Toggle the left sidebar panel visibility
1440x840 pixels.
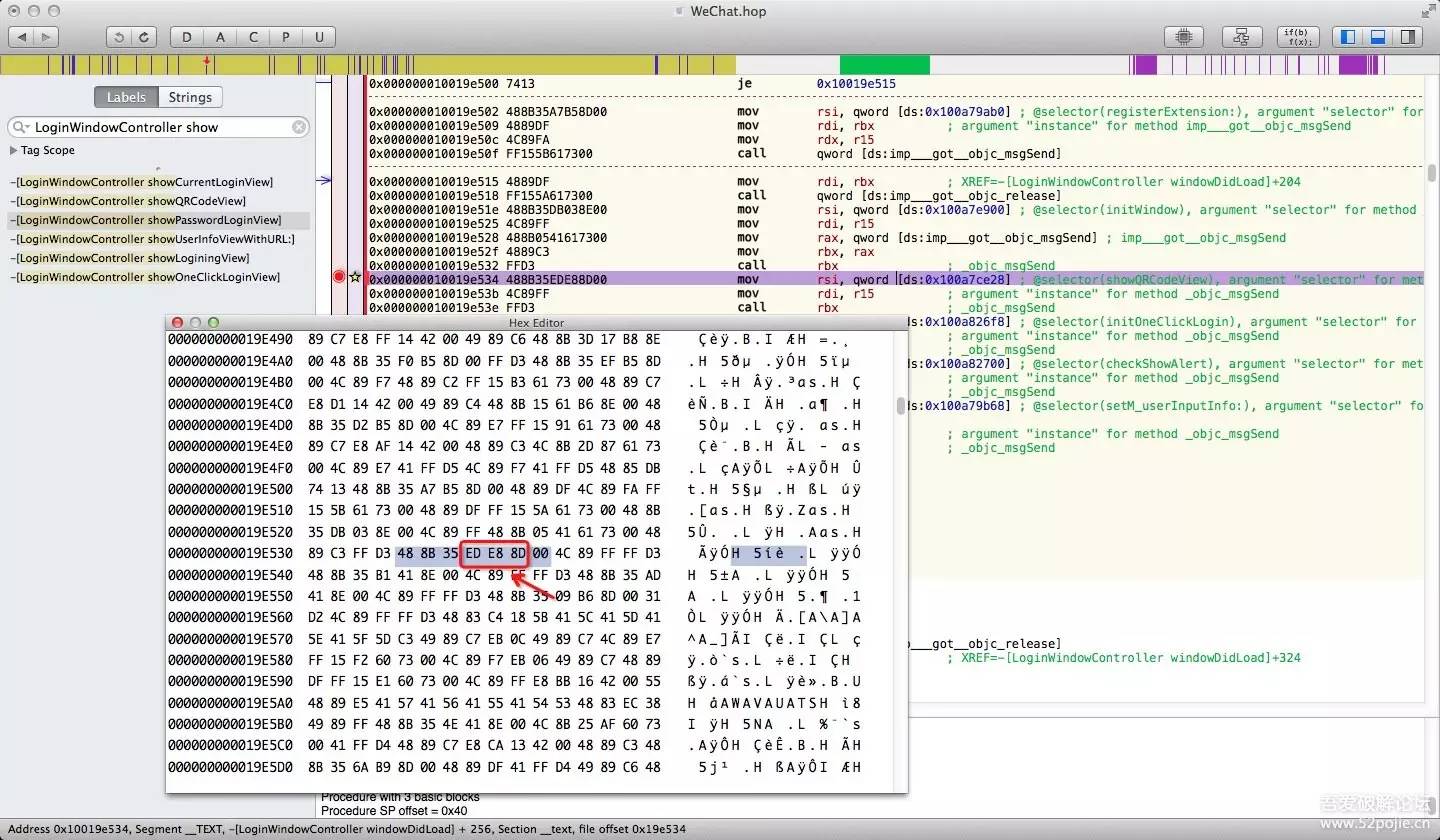[x=1348, y=37]
